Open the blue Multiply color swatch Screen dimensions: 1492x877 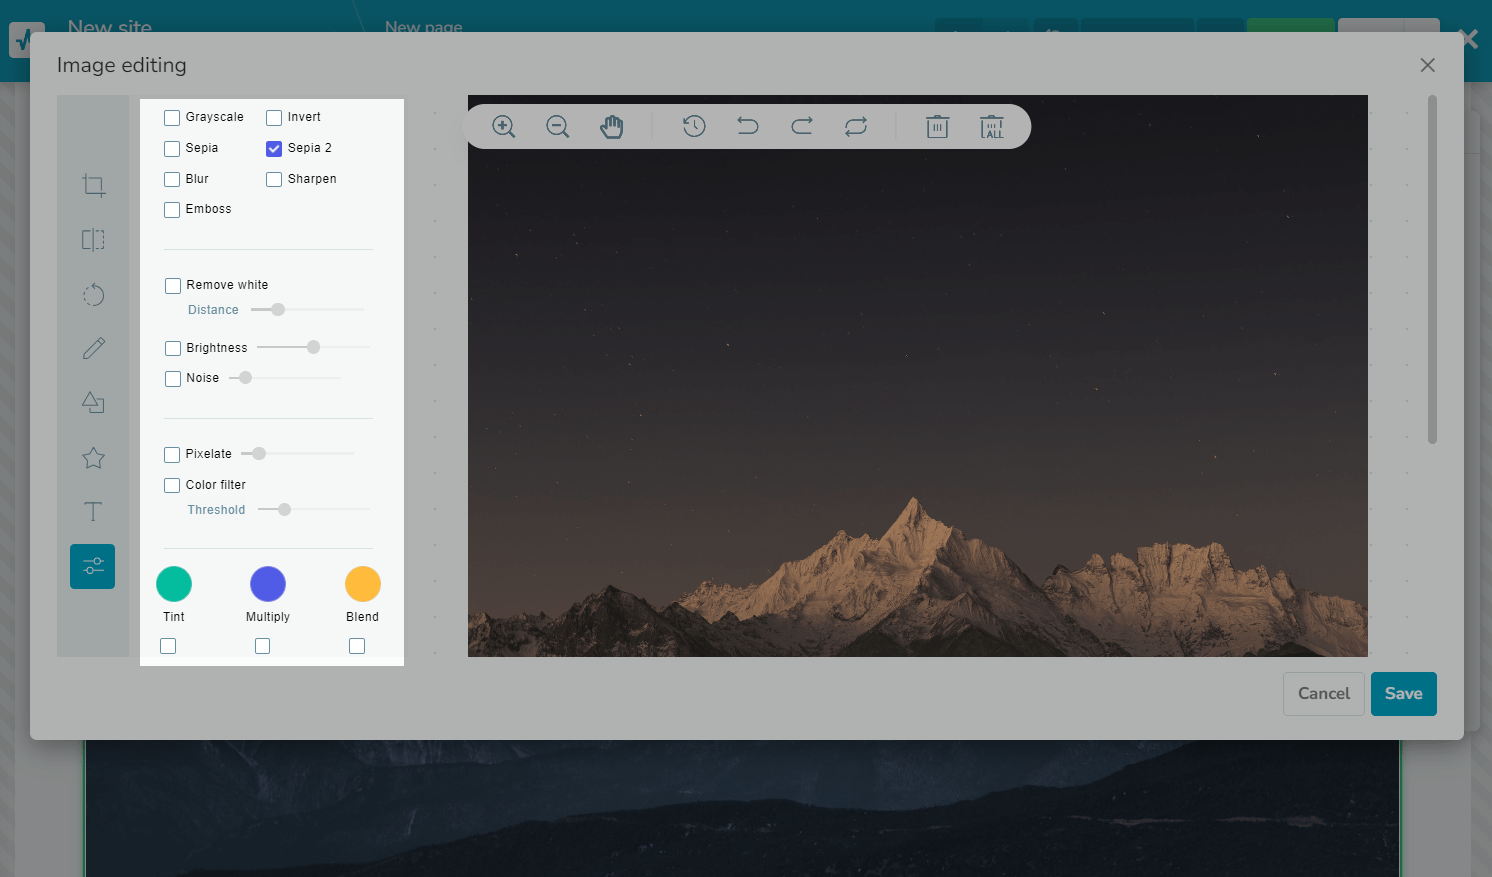268,584
